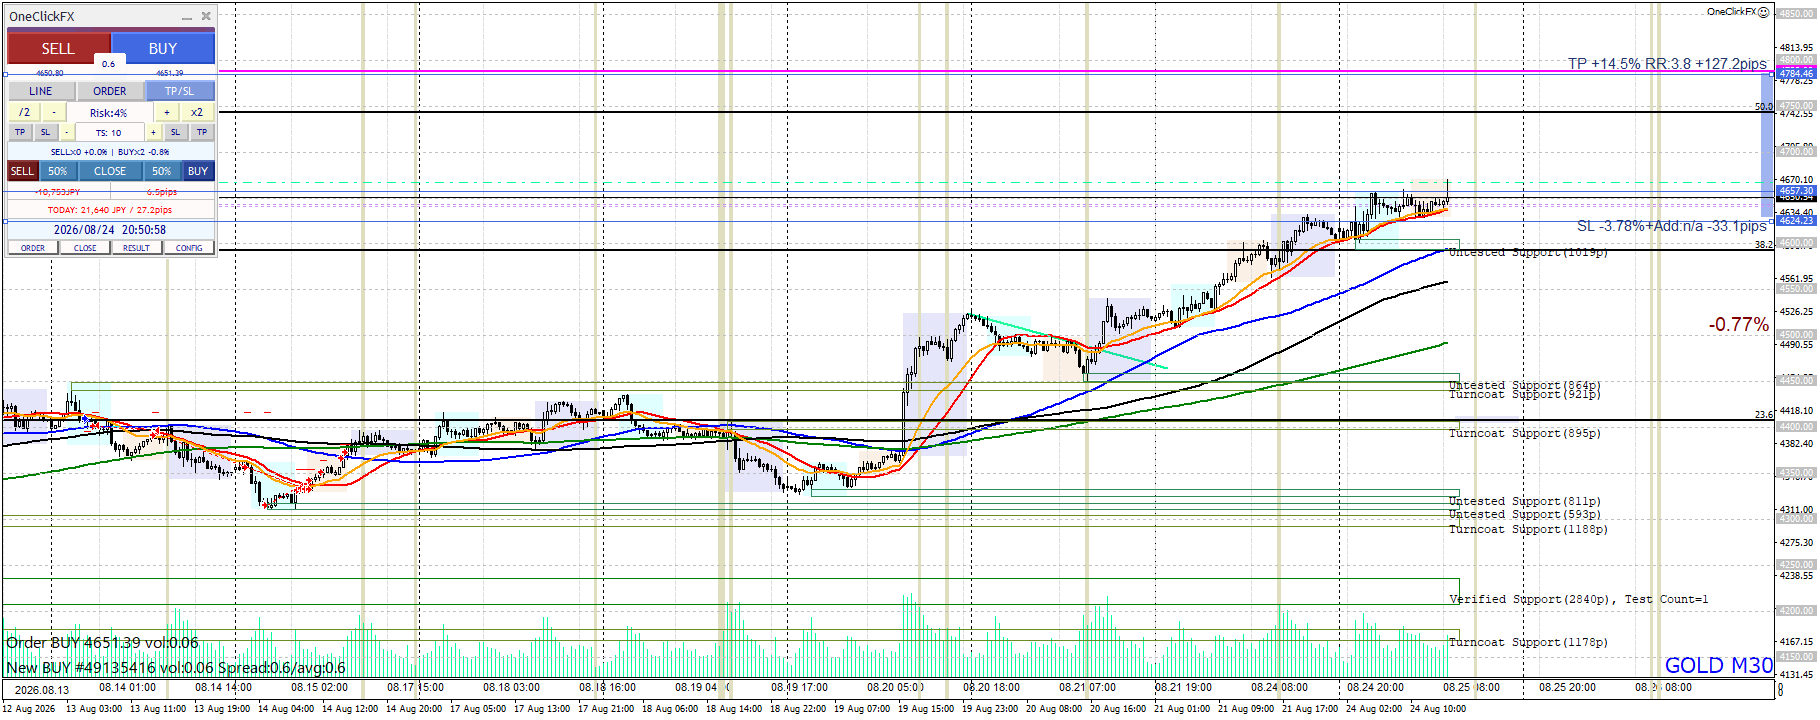Select the TP/SL tab
The image size is (1820, 720).
point(180,91)
